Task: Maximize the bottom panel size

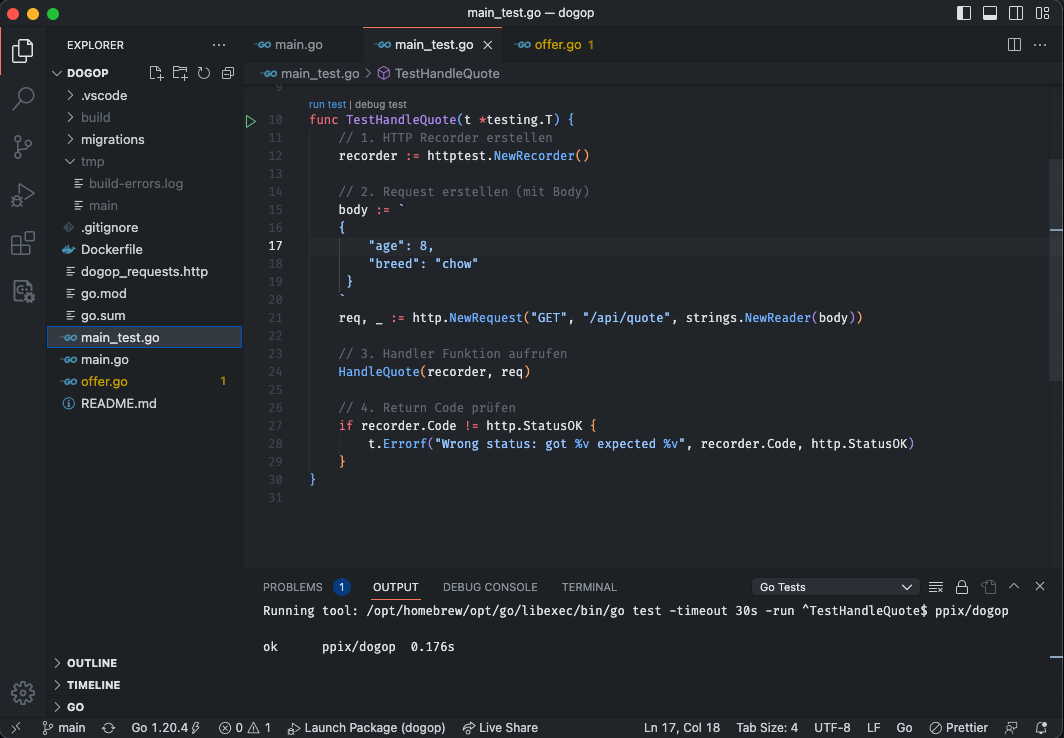Action: coord(1014,586)
